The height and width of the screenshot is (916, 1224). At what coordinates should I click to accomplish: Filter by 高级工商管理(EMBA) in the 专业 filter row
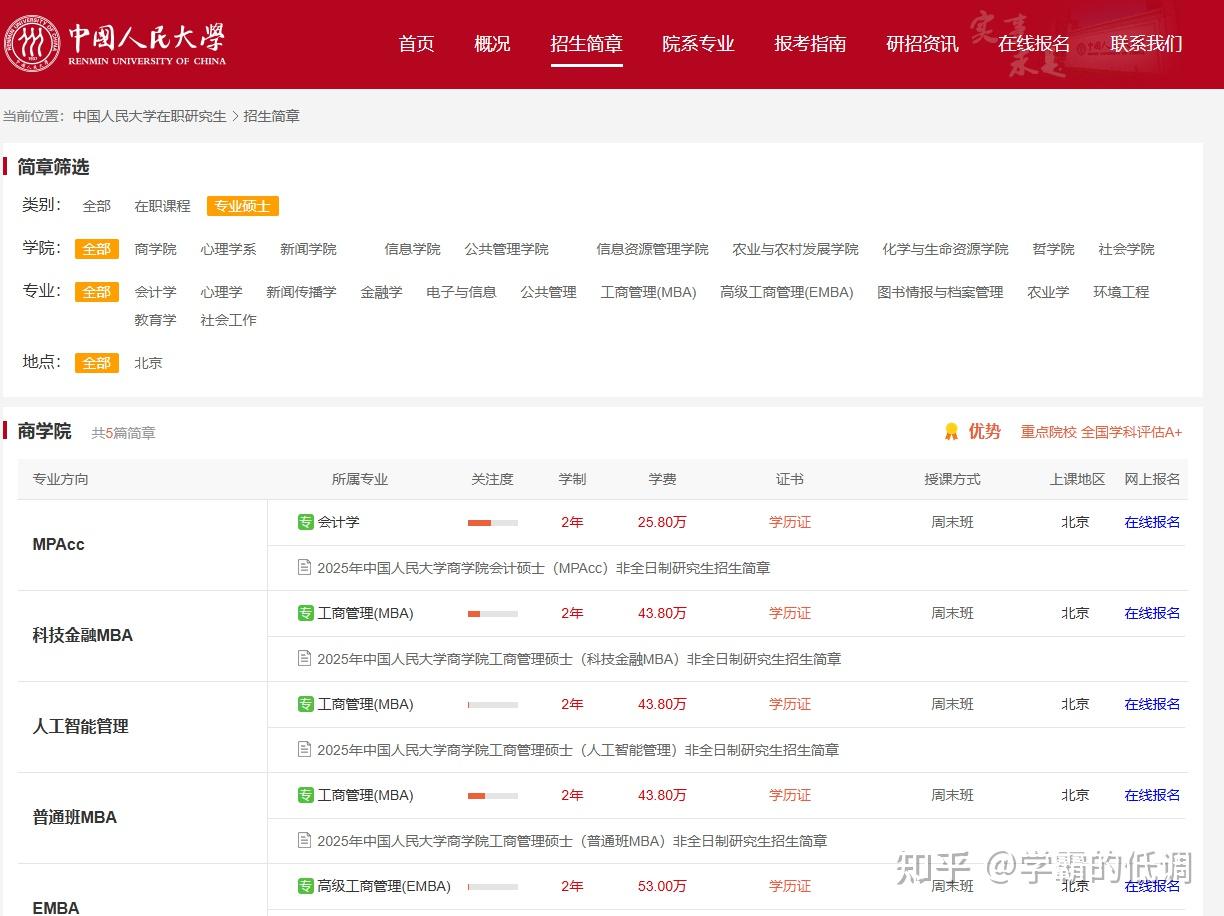[x=787, y=292]
